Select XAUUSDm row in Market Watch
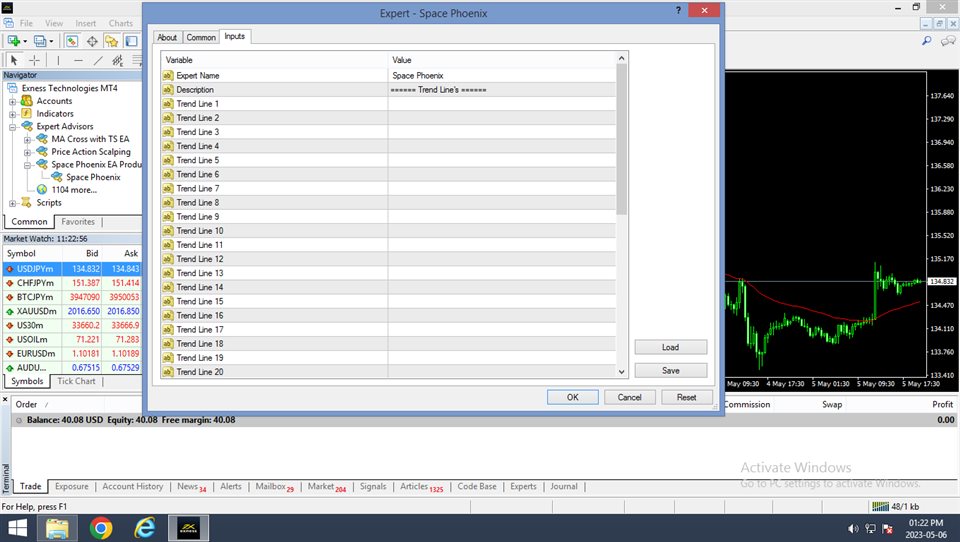This screenshot has height=542, width=960. click(x=72, y=311)
